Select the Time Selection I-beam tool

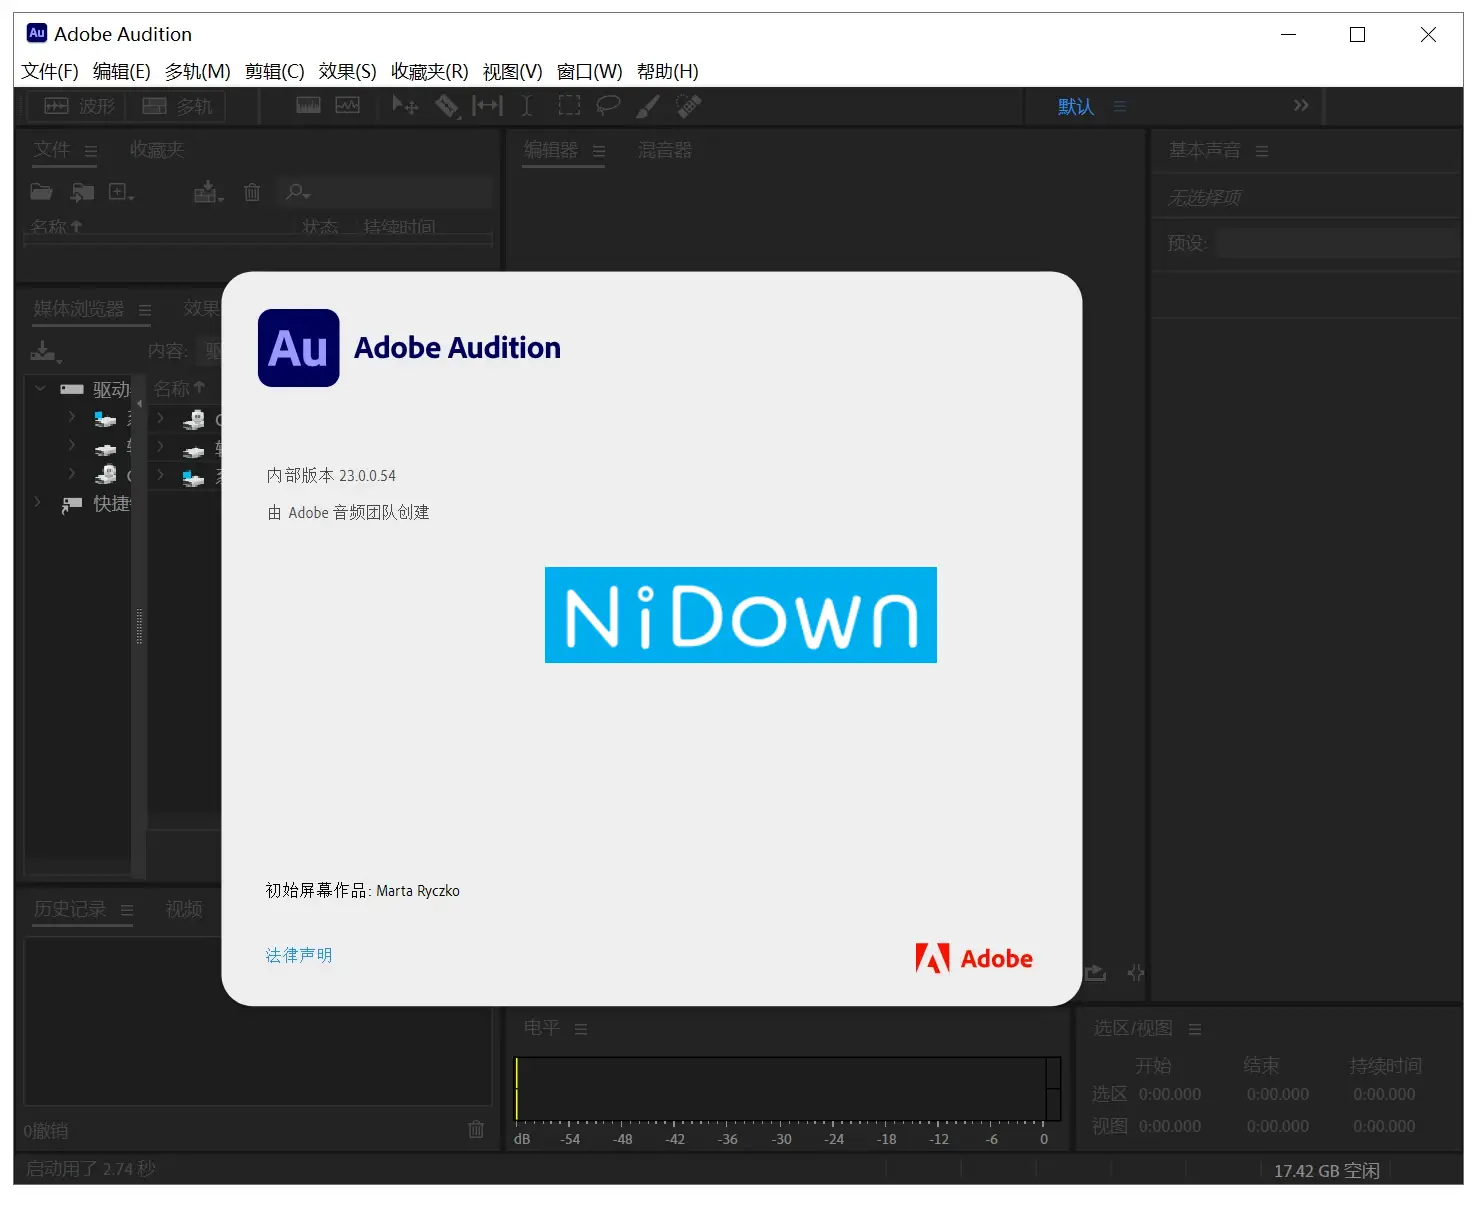pyautogui.click(x=527, y=105)
